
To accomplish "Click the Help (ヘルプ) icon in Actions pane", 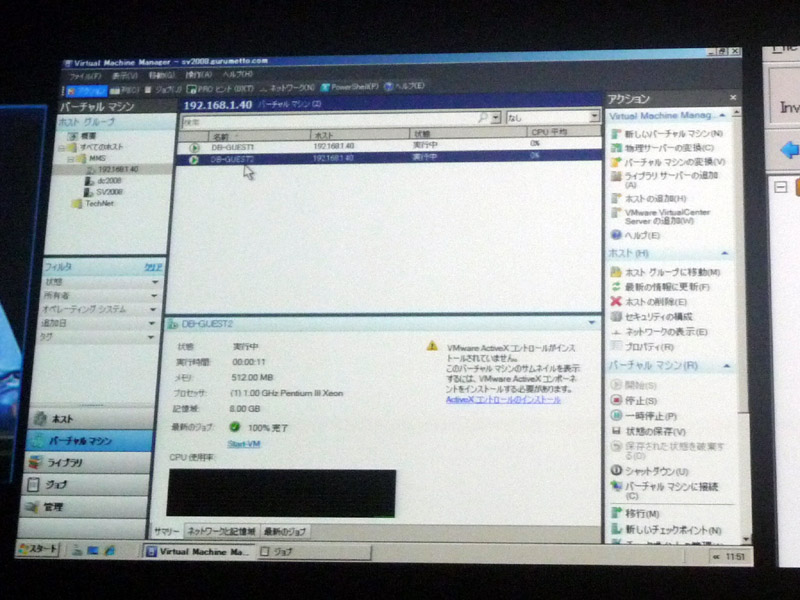I will (616, 235).
